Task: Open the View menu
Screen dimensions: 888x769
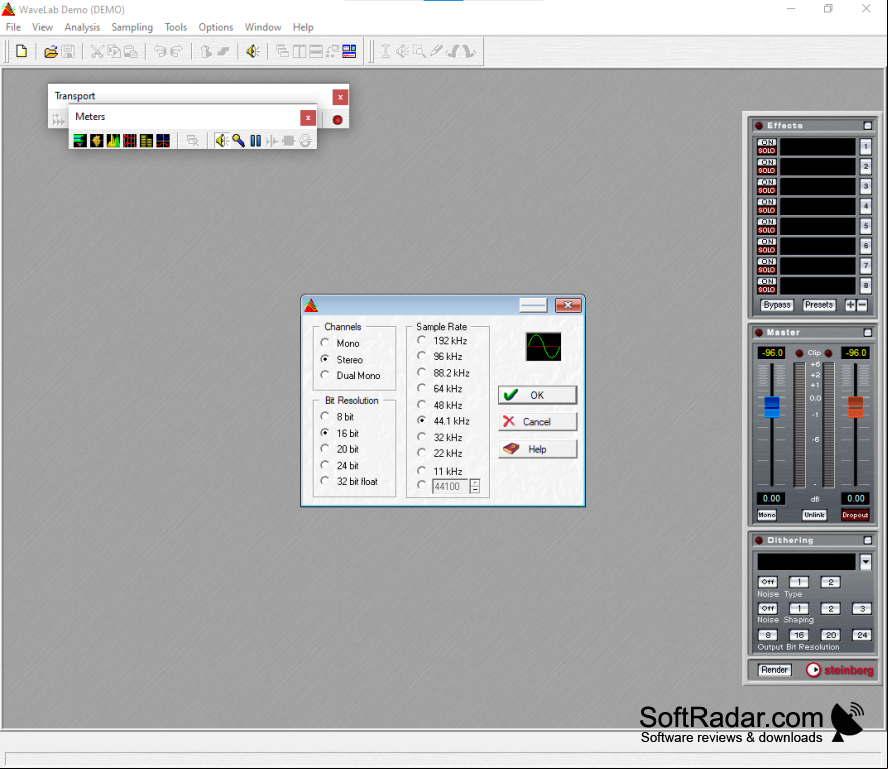Action: tap(42, 27)
